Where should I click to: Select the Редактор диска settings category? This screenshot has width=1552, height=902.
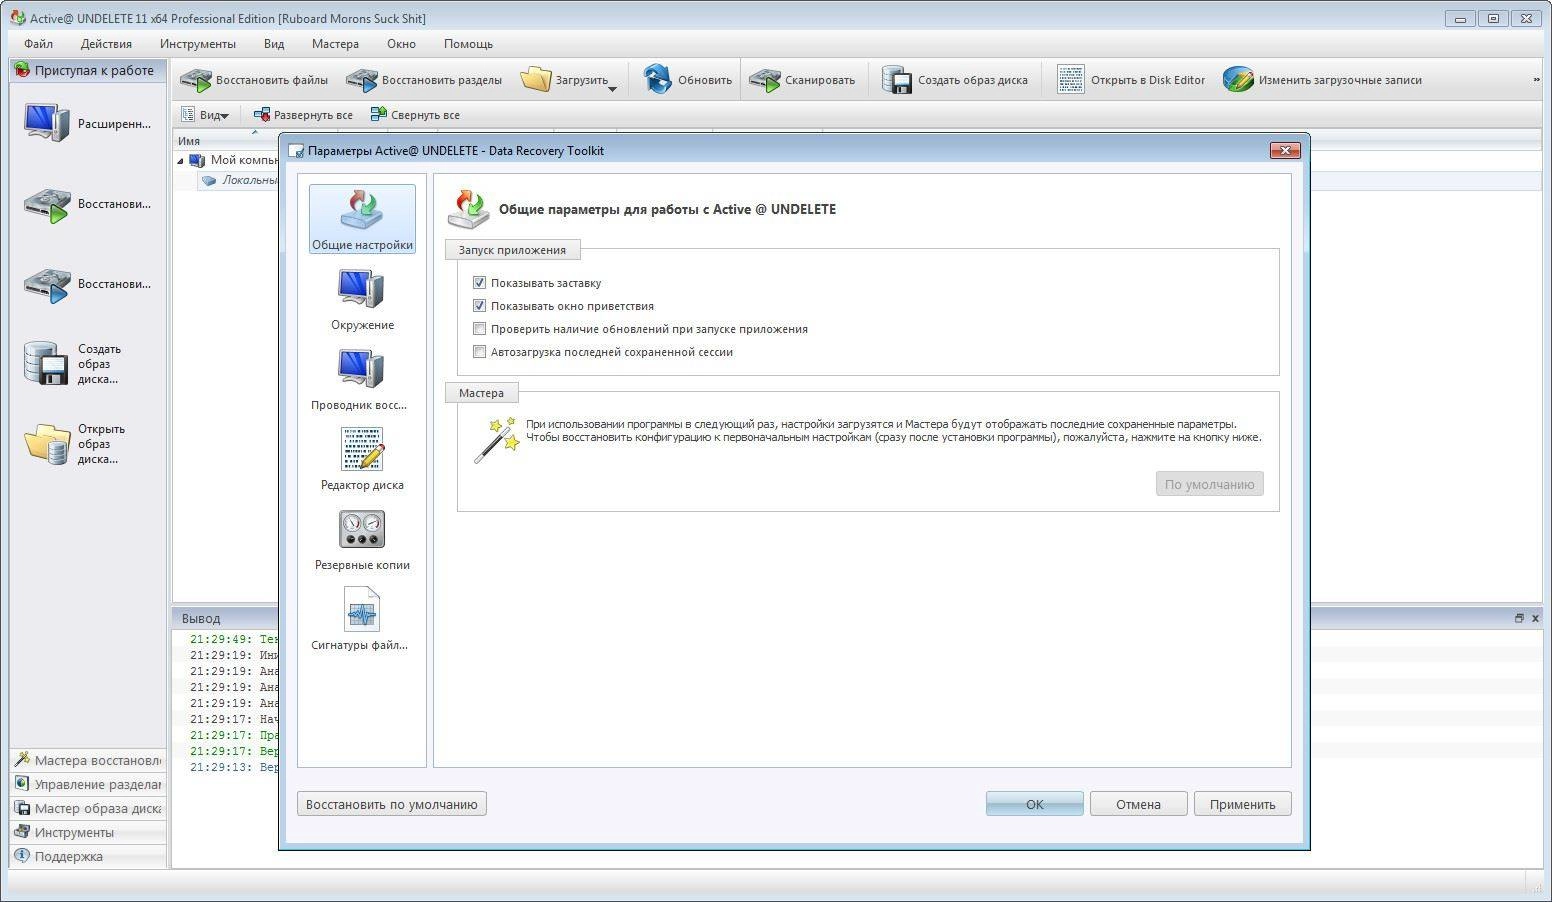[x=362, y=459]
